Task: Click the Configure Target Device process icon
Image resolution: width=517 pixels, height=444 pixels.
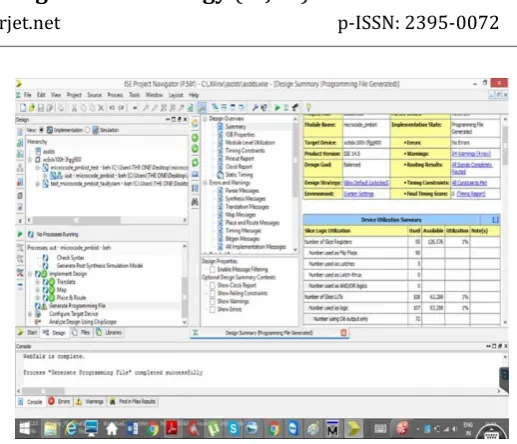Action: coord(38,314)
